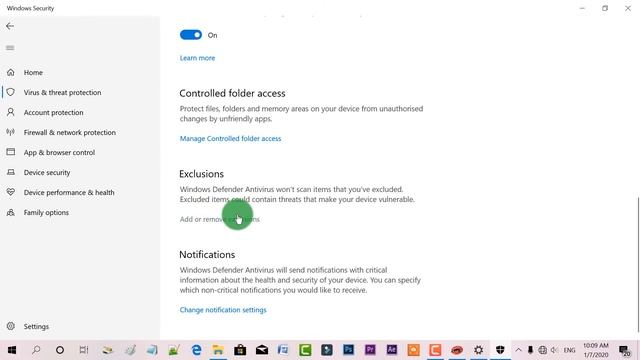This screenshot has width=640, height=360.
Task: Launch Premiere Pro from taskbar
Action: (x=370, y=350)
